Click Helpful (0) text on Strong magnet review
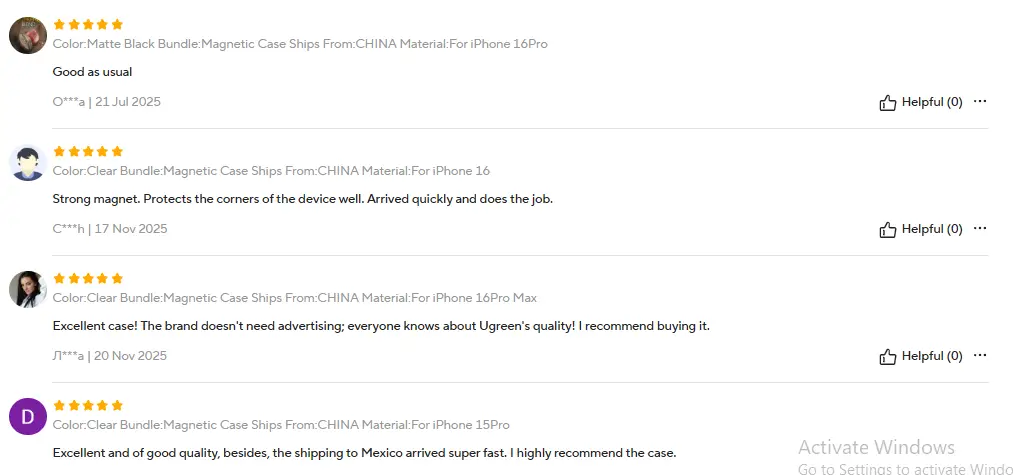This screenshot has width=1013, height=475. (x=932, y=229)
